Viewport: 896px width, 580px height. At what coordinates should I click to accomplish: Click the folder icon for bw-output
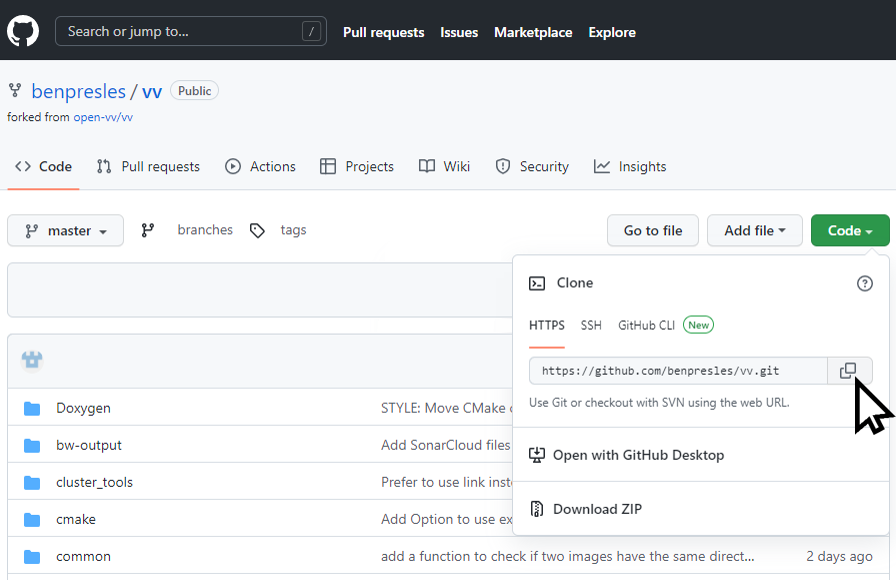pos(32,446)
